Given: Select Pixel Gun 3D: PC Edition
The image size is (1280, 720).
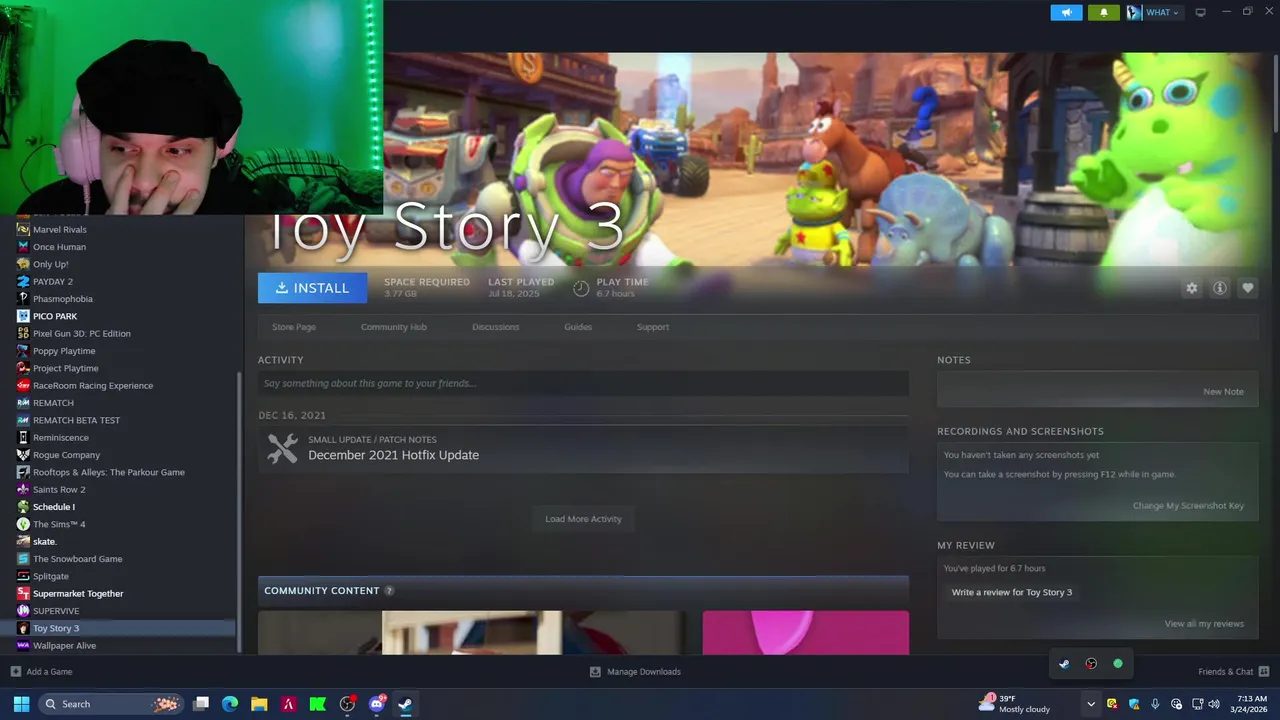Looking at the screenshot, I should tap(82, 334).
